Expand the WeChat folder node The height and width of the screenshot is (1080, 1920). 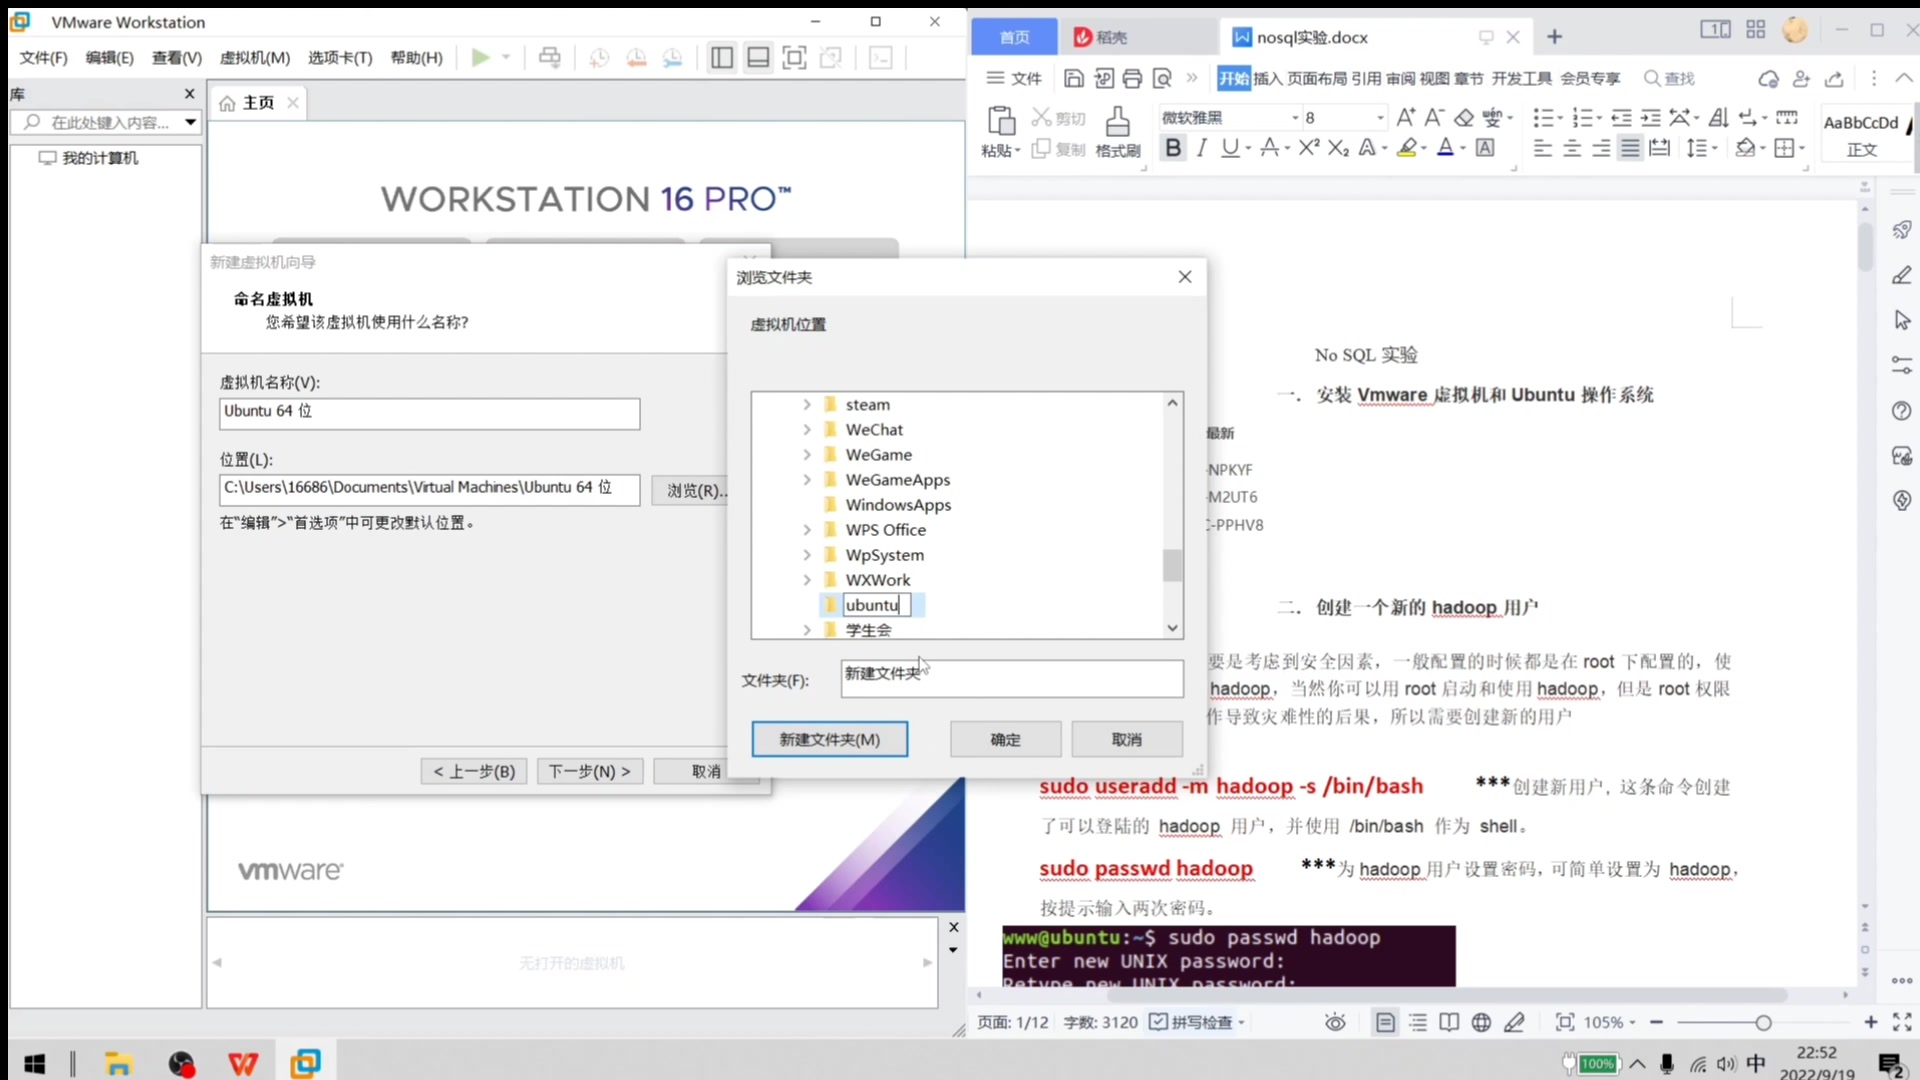coord(807,430)
